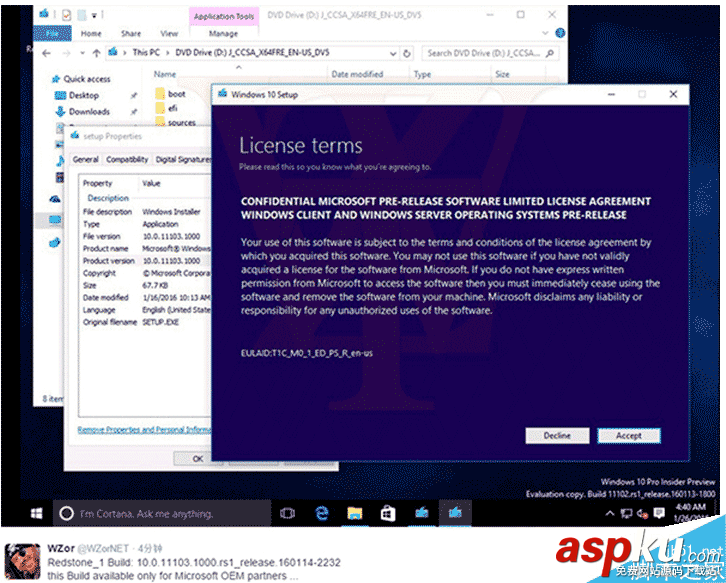Image resolution: width=726 pixels, height=583 pixels.
Task: Click This PC in address breadcrumb
Action: 146,52
